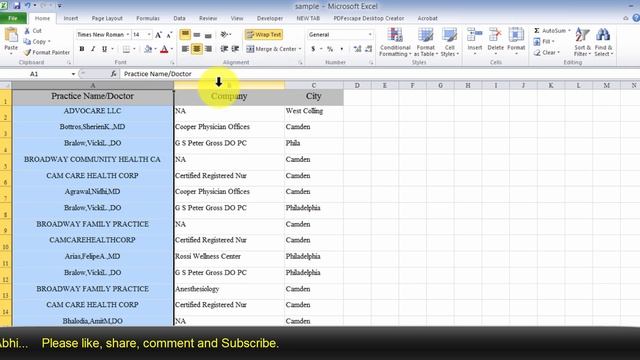Click the Save icon in Quick Access
Viewport: 640px width, 360px height.
point(17,6)
